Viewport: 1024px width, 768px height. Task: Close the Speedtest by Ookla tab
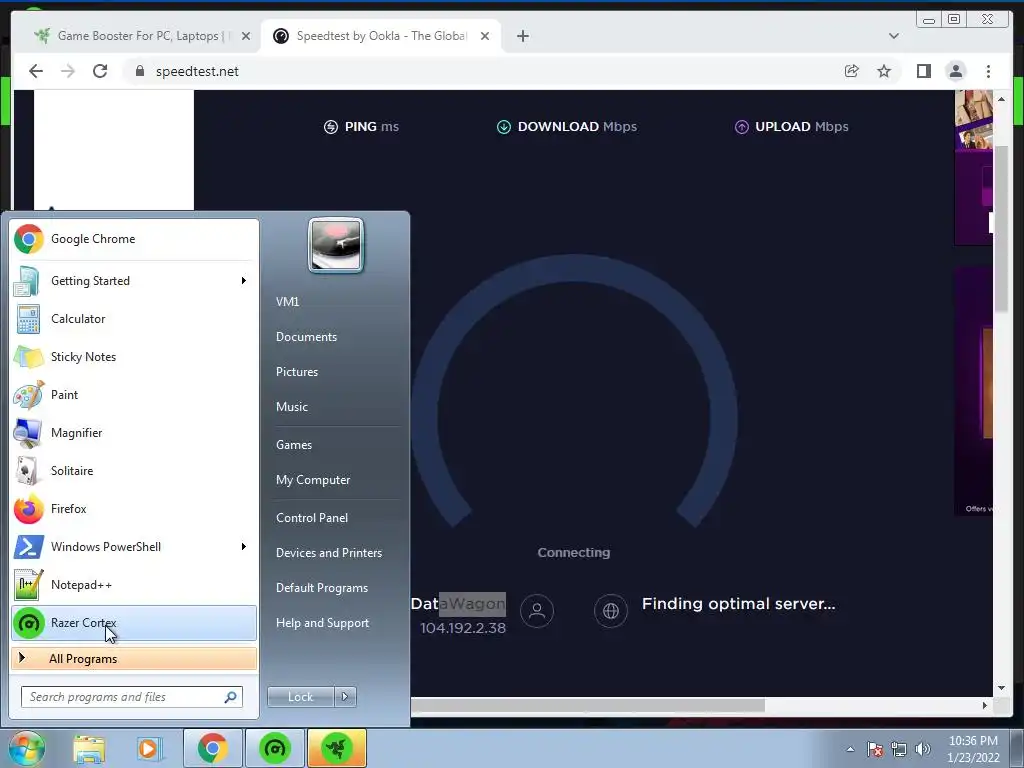(485, 36)
